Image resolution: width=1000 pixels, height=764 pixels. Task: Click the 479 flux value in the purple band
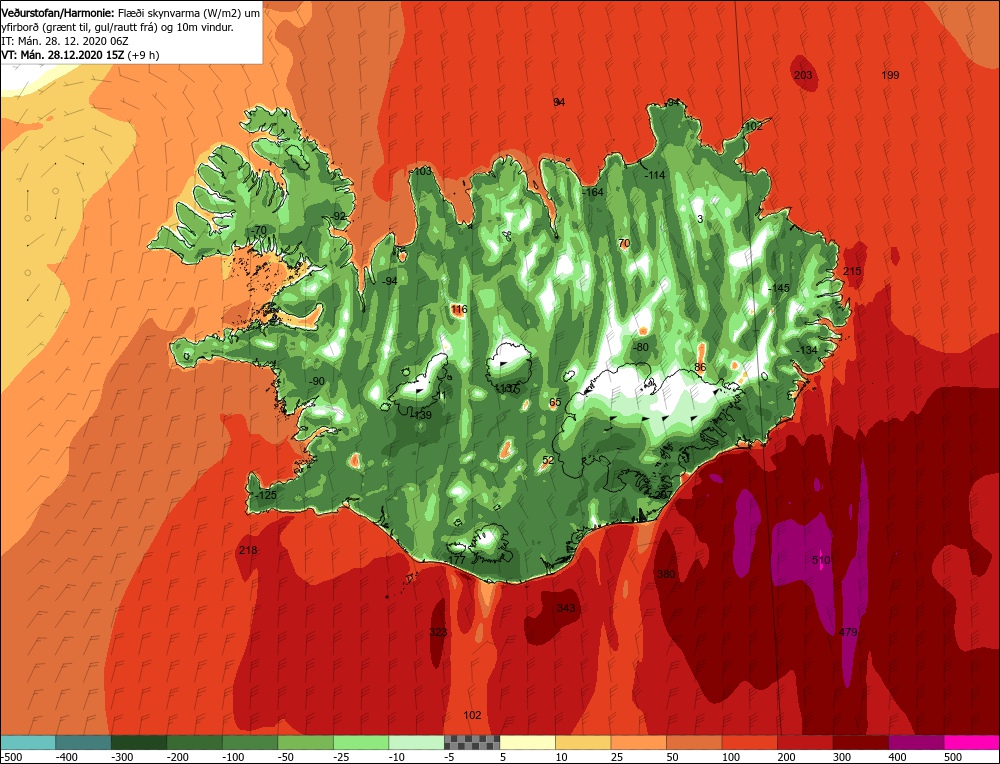[x=848, y=632]
